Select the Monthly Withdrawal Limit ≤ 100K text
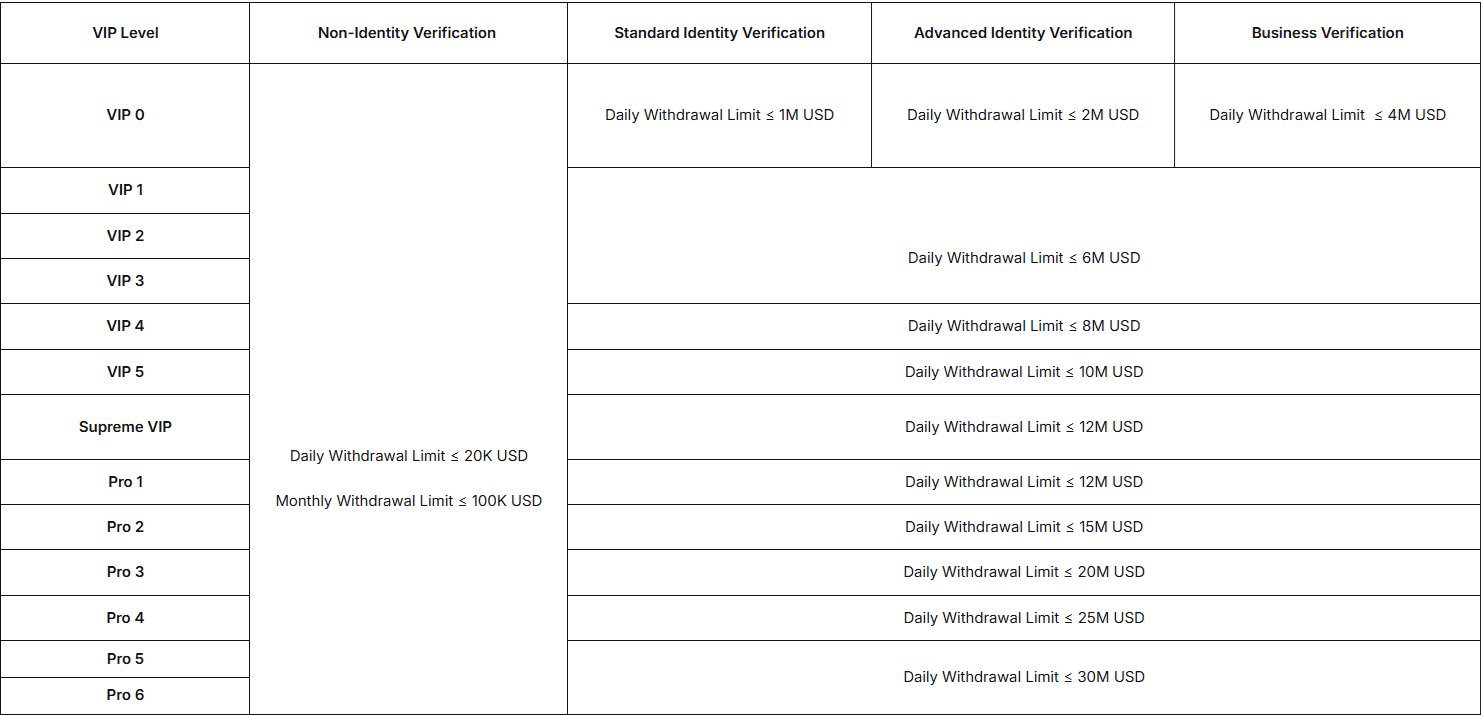This screenshot has width=1481, height=715. [x=408, y=501]
